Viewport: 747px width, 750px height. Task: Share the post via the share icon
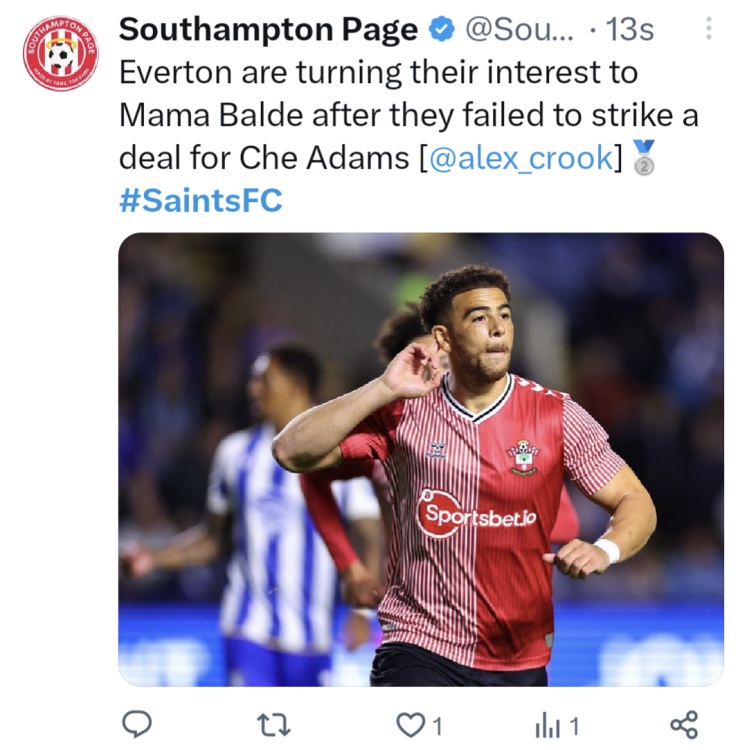tap(683, 724)
